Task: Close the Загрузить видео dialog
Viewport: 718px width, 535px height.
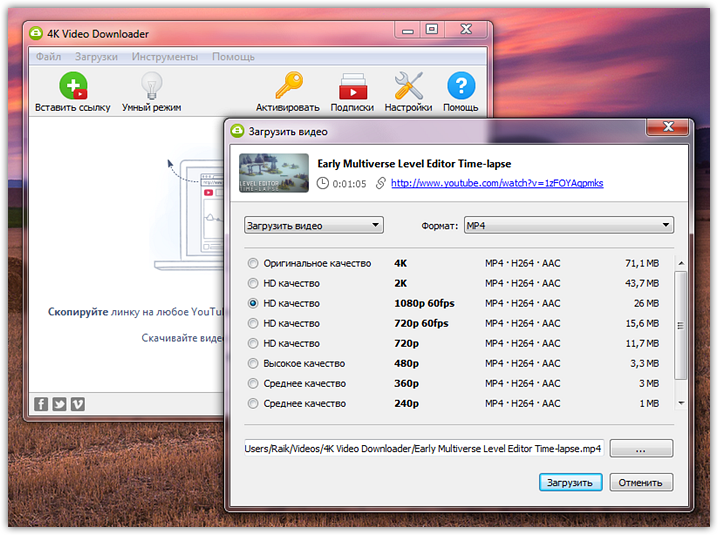Action: (x=668, y=127)
